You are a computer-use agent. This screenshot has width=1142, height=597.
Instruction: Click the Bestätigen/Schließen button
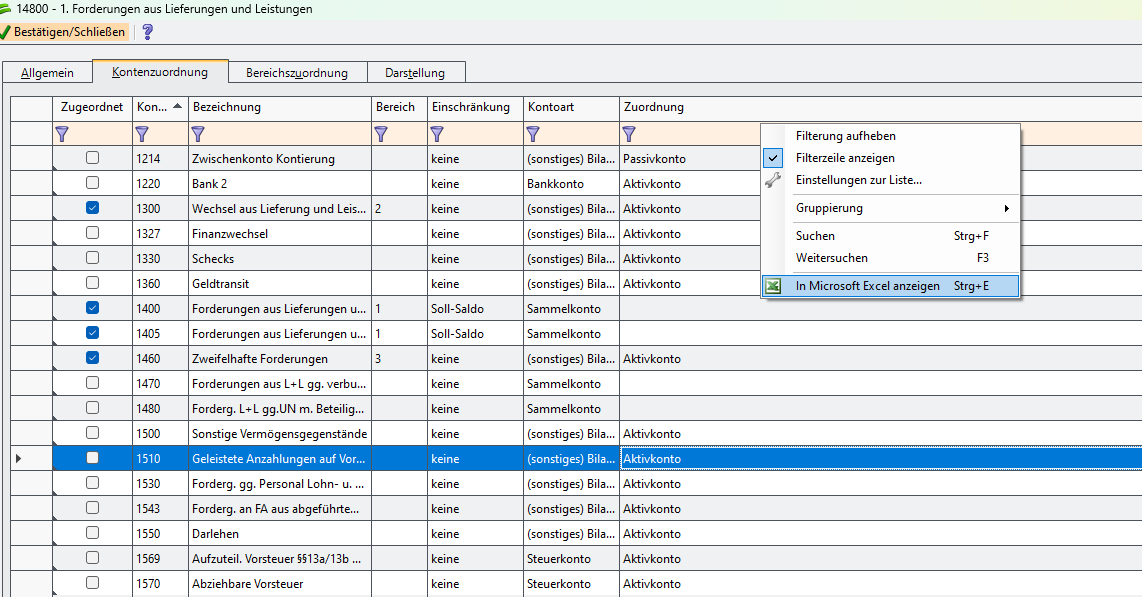[64, 32]
